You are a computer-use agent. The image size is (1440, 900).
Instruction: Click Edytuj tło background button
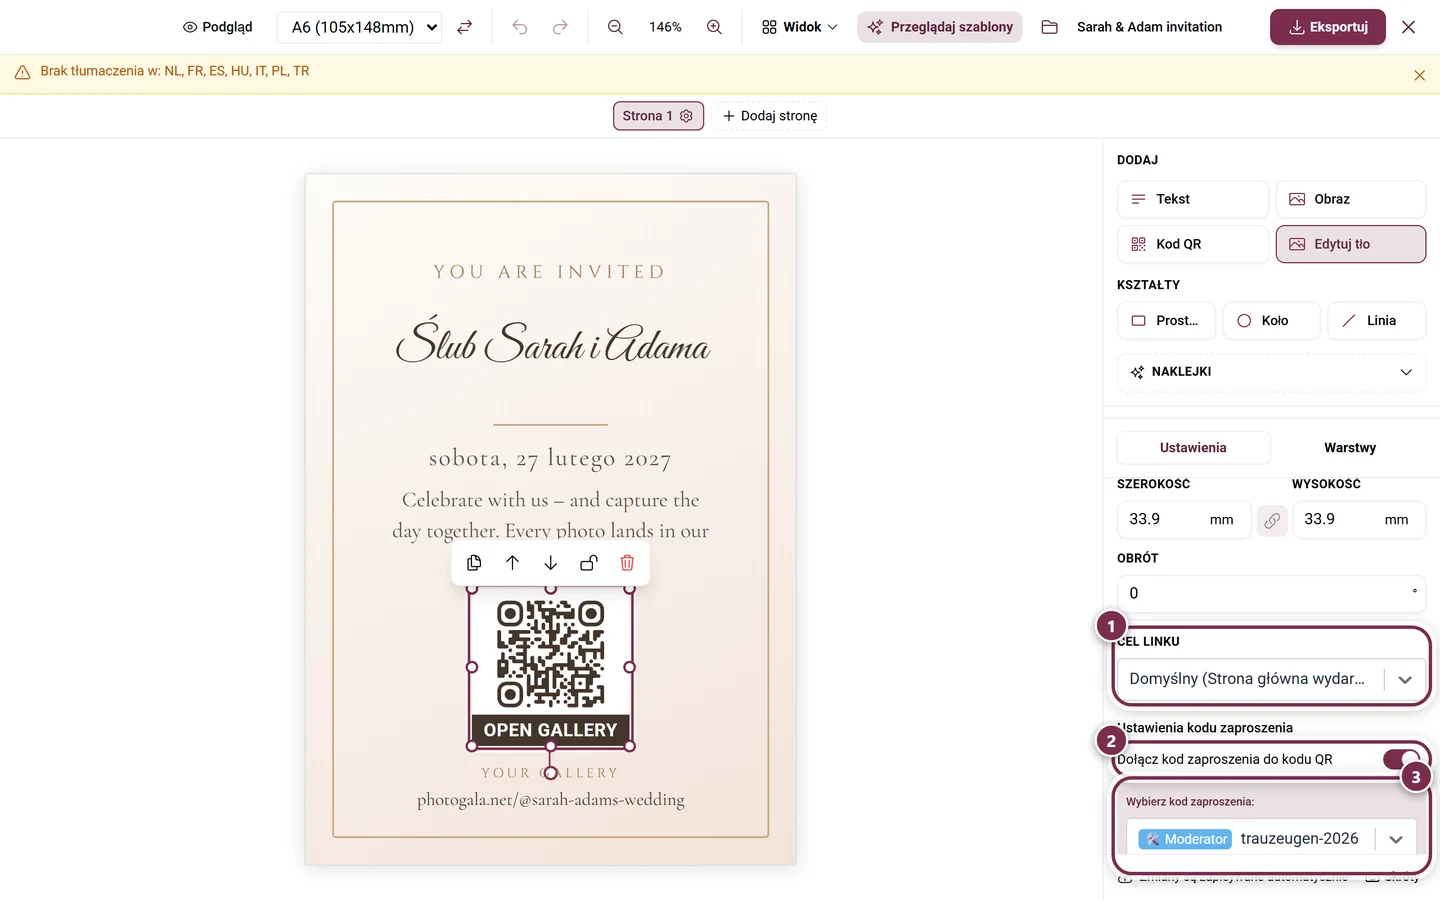[x=1350, y=244]
